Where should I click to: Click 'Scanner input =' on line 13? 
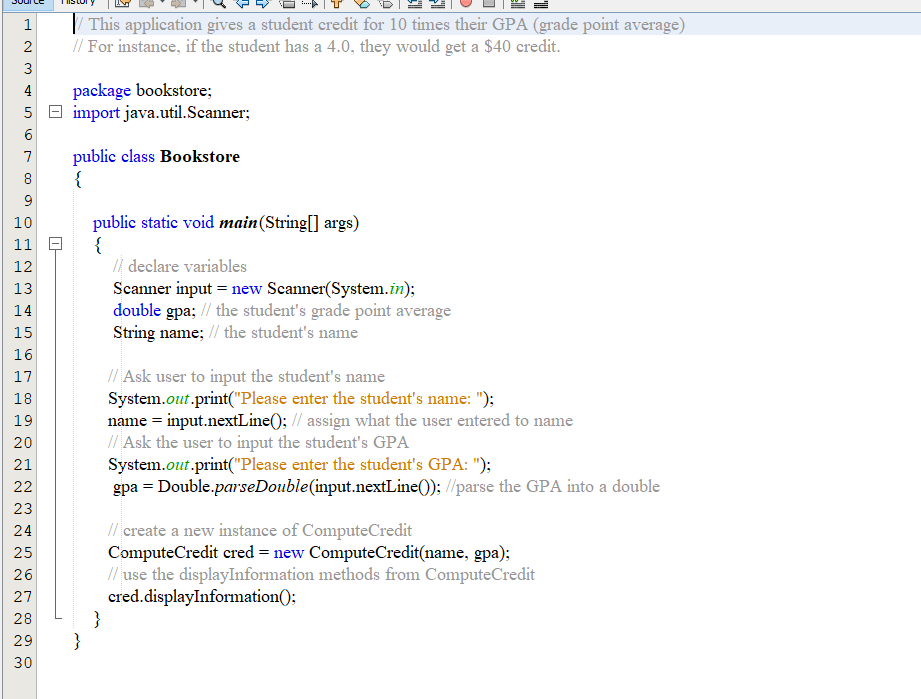click(x=170, y=289)
